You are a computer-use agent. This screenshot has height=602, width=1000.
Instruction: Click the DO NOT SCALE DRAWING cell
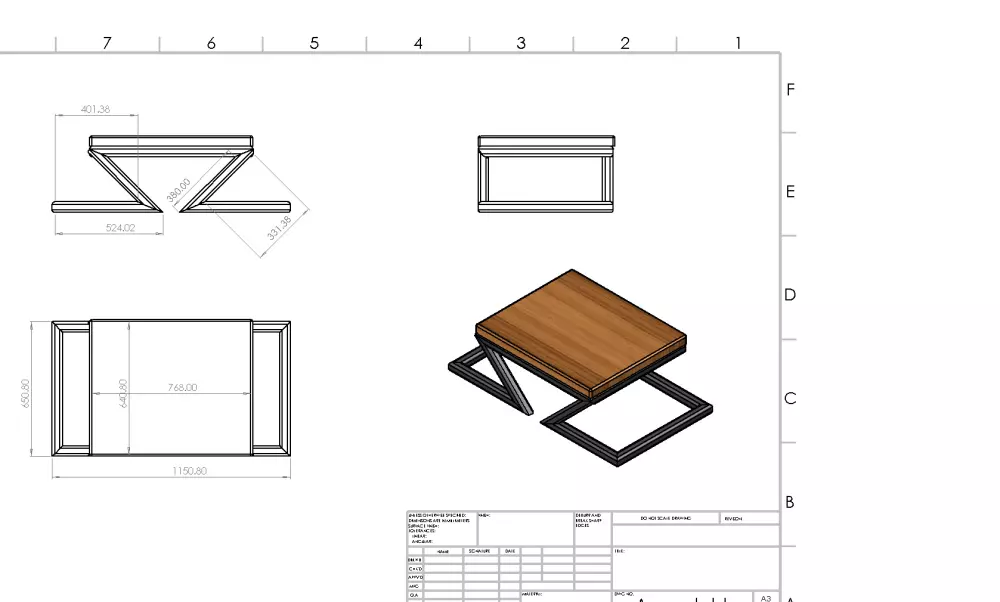pos(666,518)
